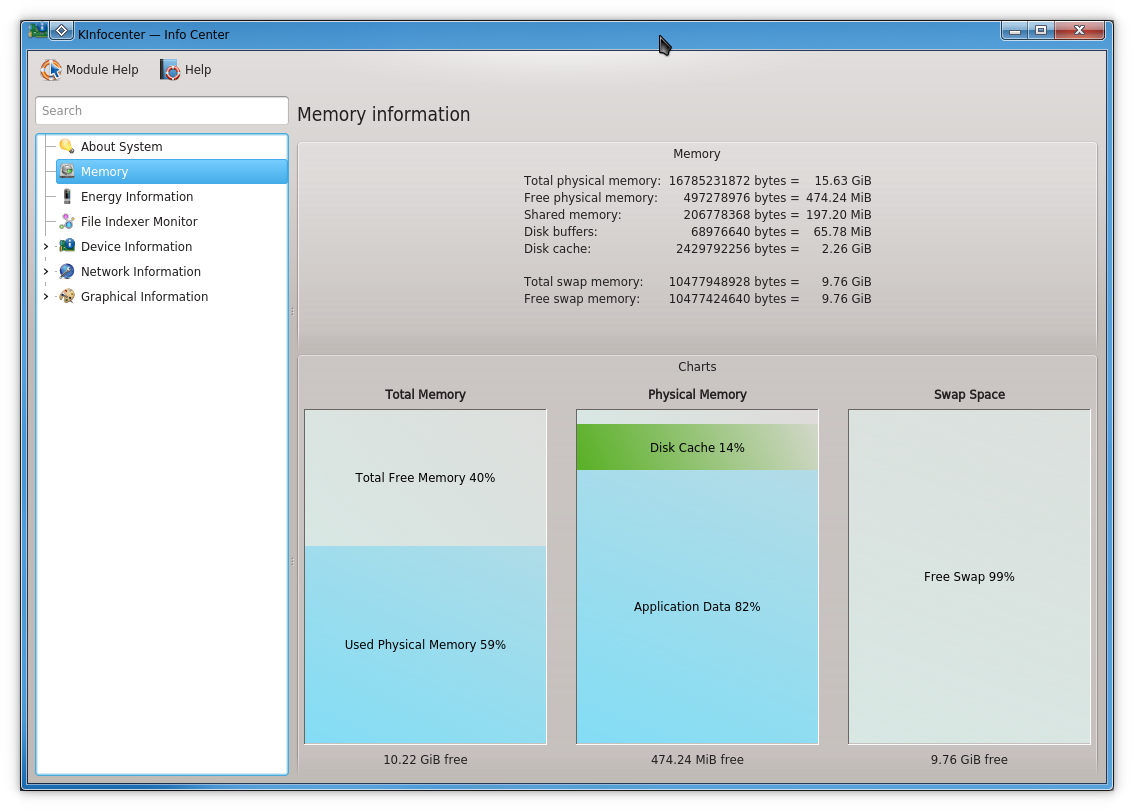The width and height of the screenshot is (1134, 811).
Task: Toggle the diamond-shaped button beside the title bar icon
Action: [61, 30]
